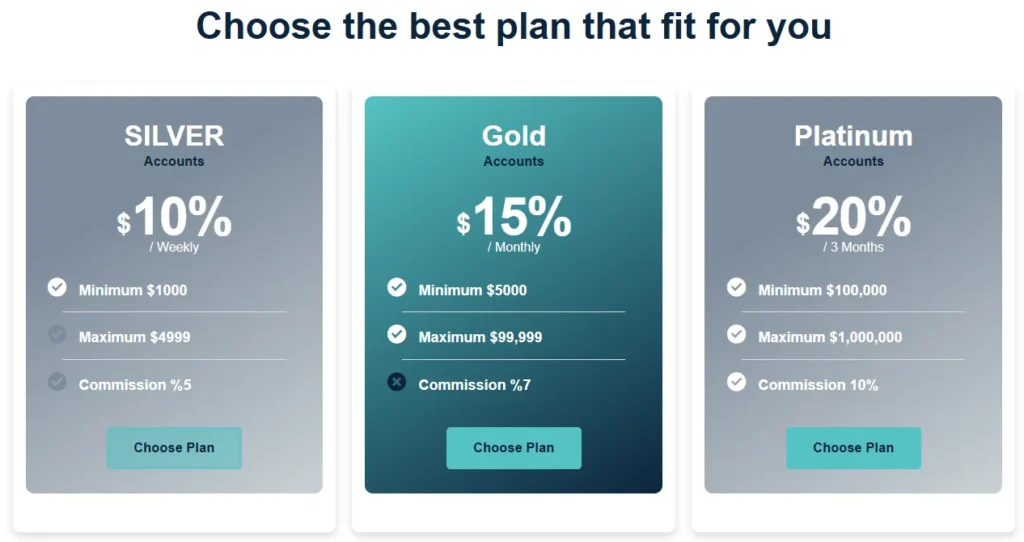Click the Gold Commission %7 text
1024x542 pixels.
pos(474,385)
